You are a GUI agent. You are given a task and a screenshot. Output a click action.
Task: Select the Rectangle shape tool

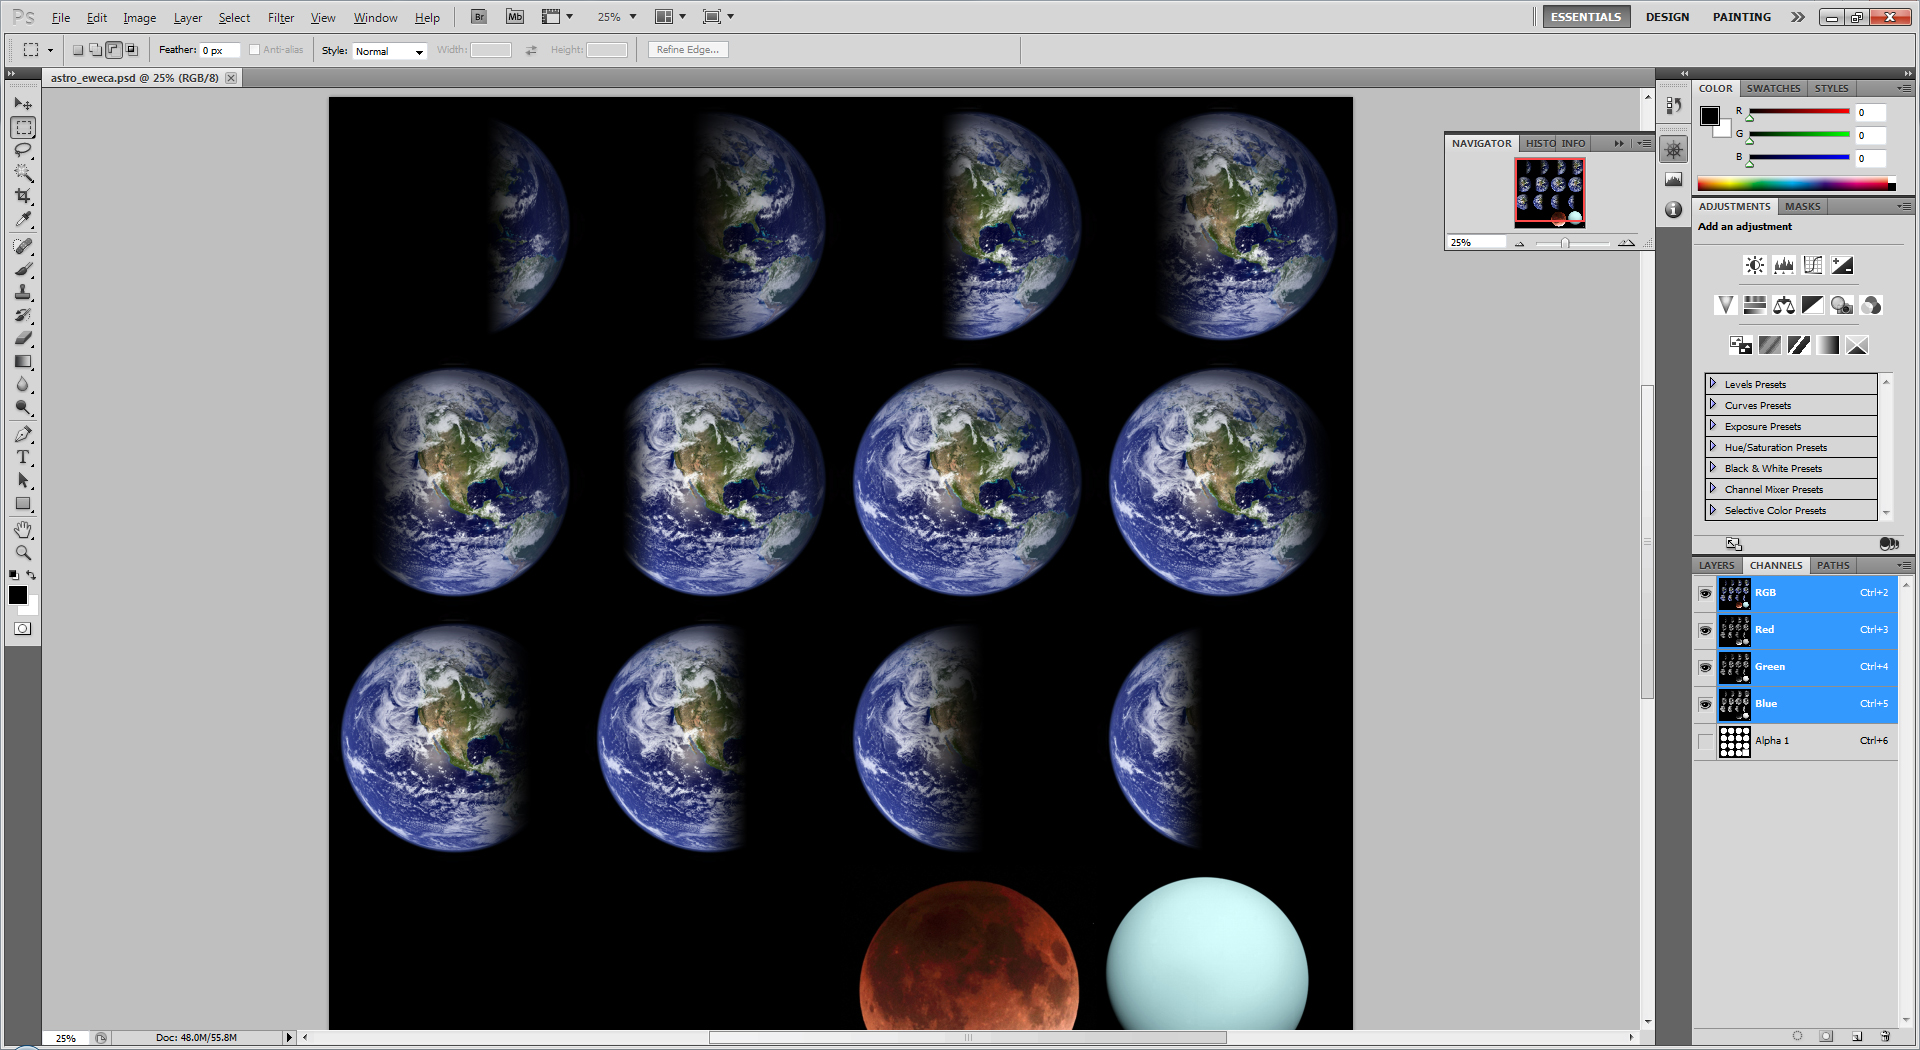tap(23, 503)
